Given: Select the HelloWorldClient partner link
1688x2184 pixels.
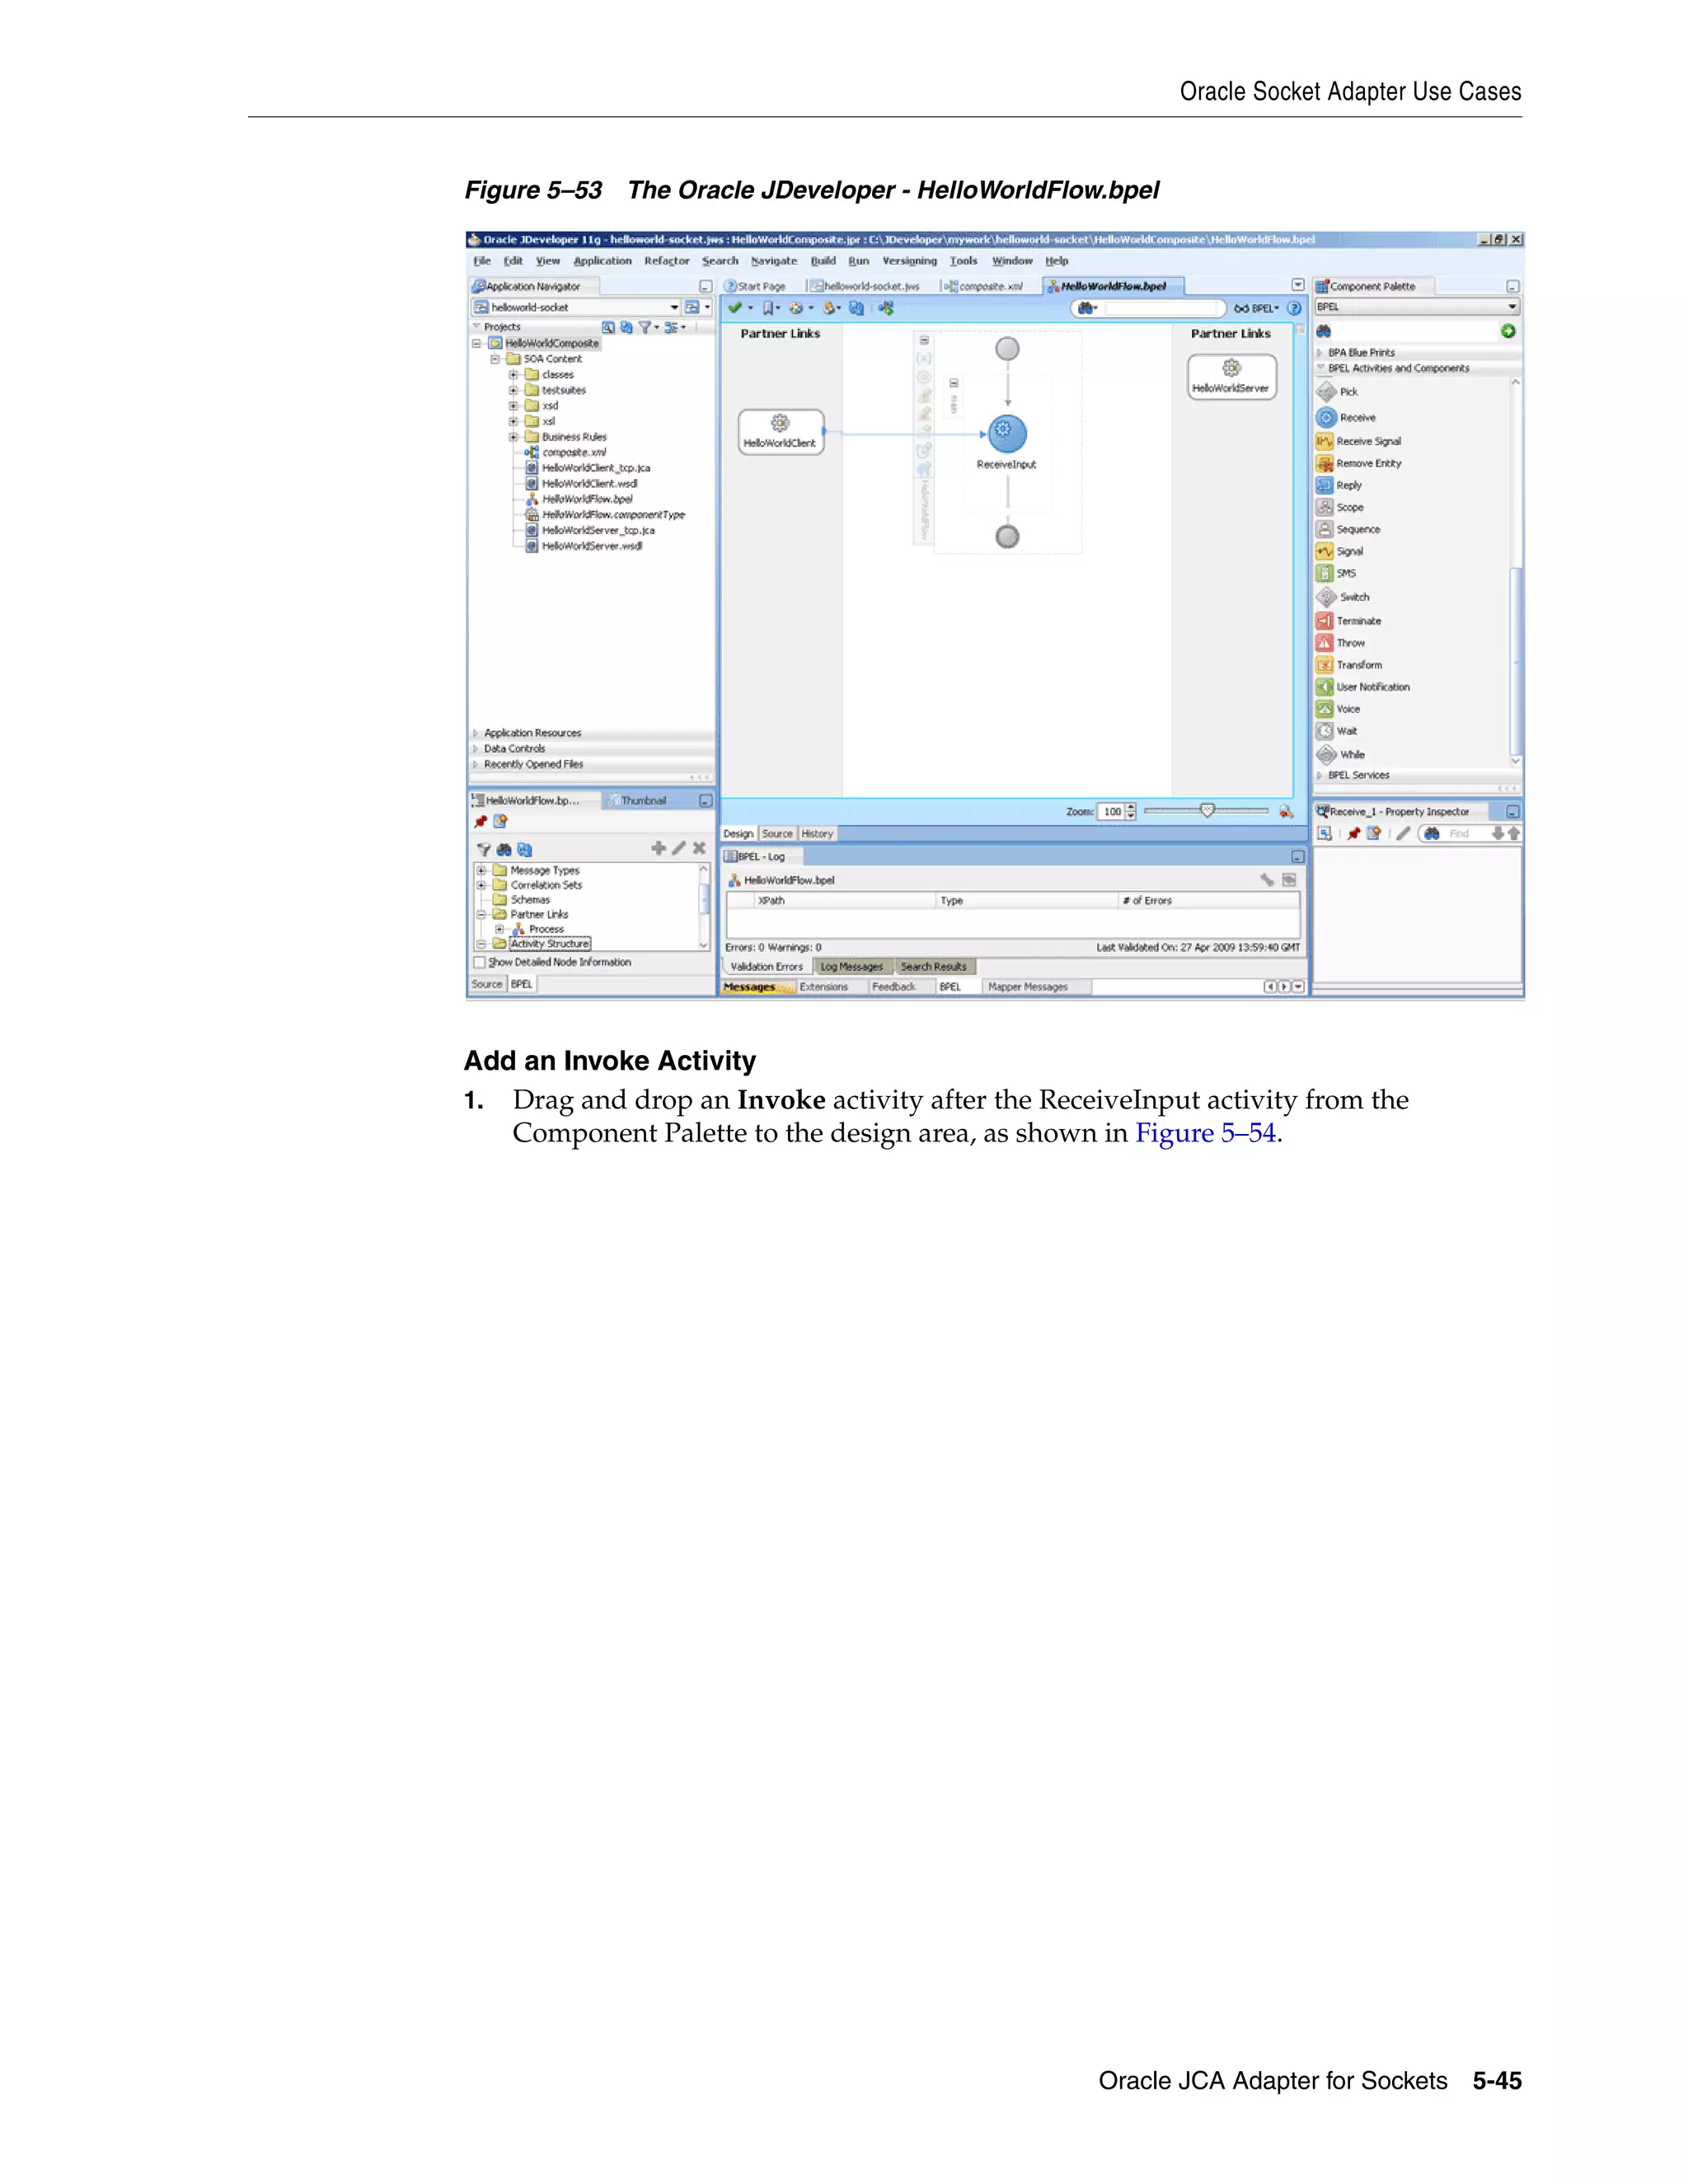Looking at the screenshot, I should point(781,432).
